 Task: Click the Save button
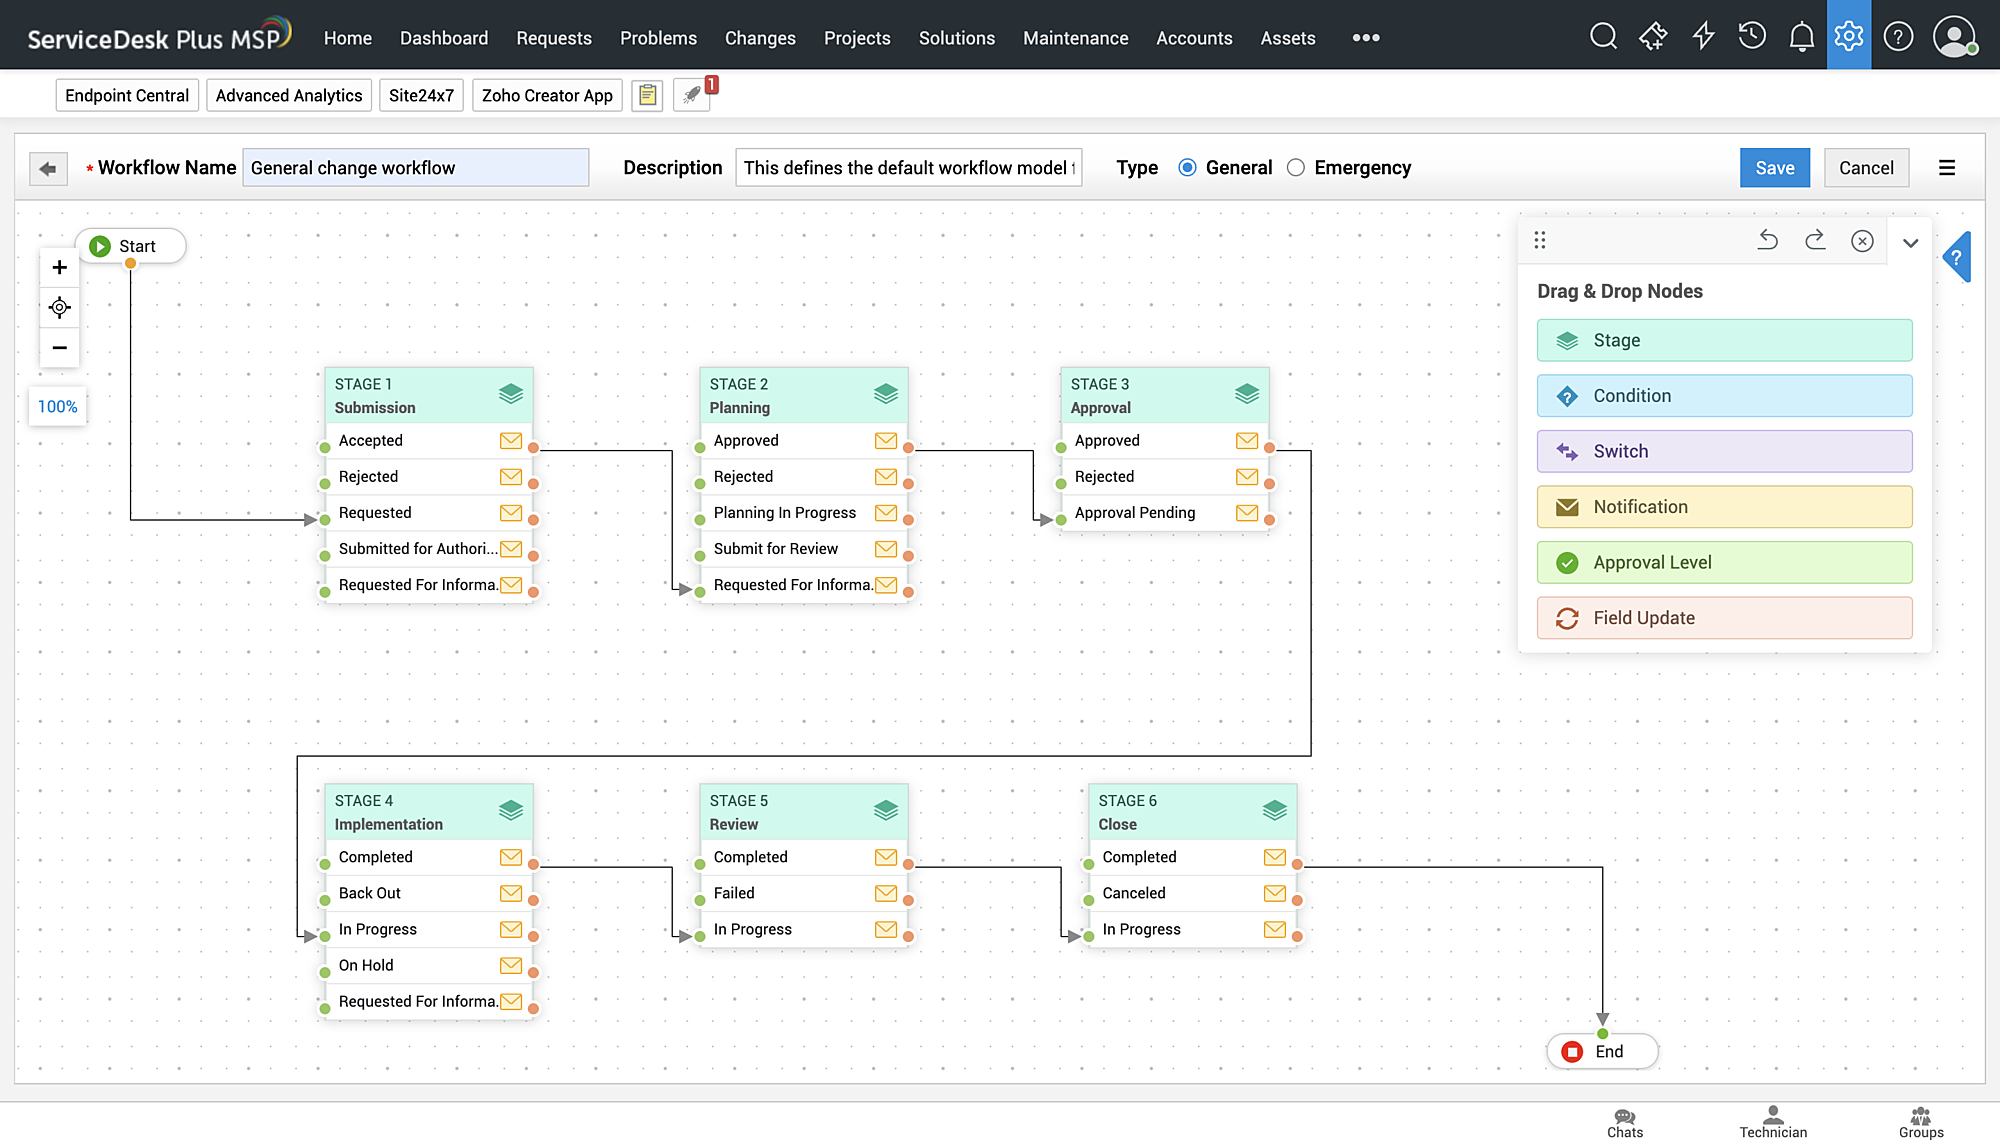(x=1775, y=167)
